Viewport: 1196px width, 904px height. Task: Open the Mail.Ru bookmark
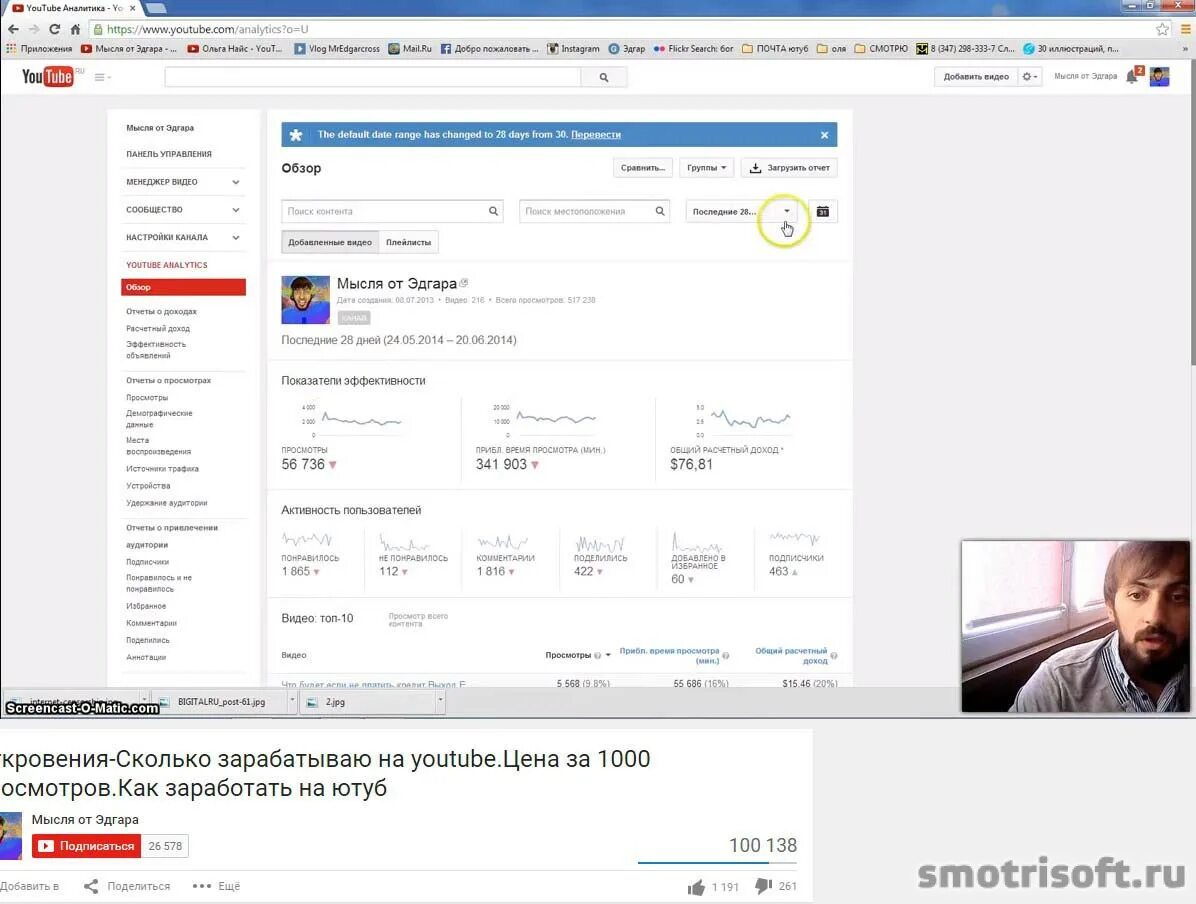[410, 49]
